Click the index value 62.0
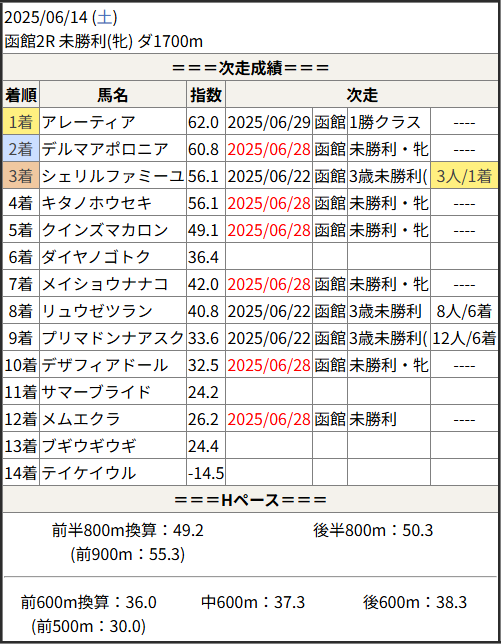Viewport: 501px width, 644px height. (x=203, y=122)
